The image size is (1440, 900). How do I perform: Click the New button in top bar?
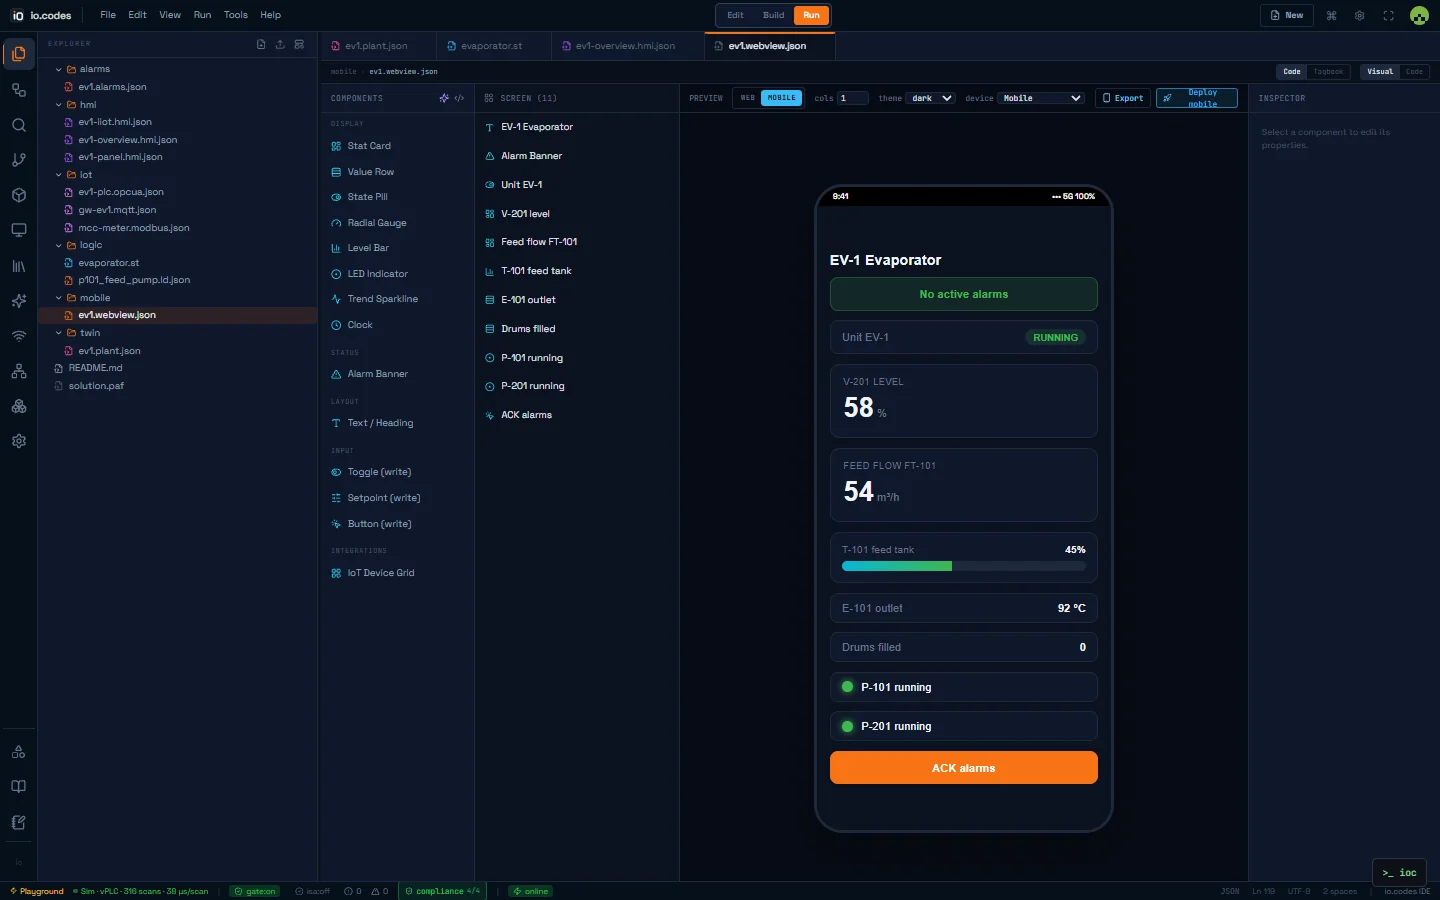[1288, 15]
